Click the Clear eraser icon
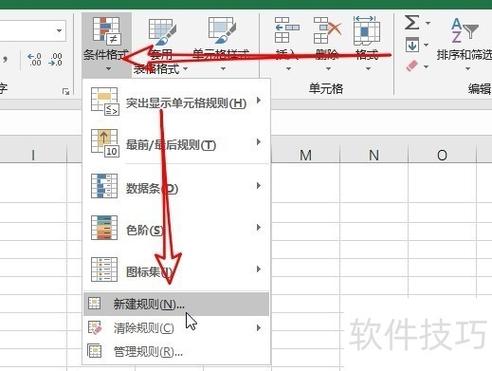The image size is (492, 371). click(412, 66)
